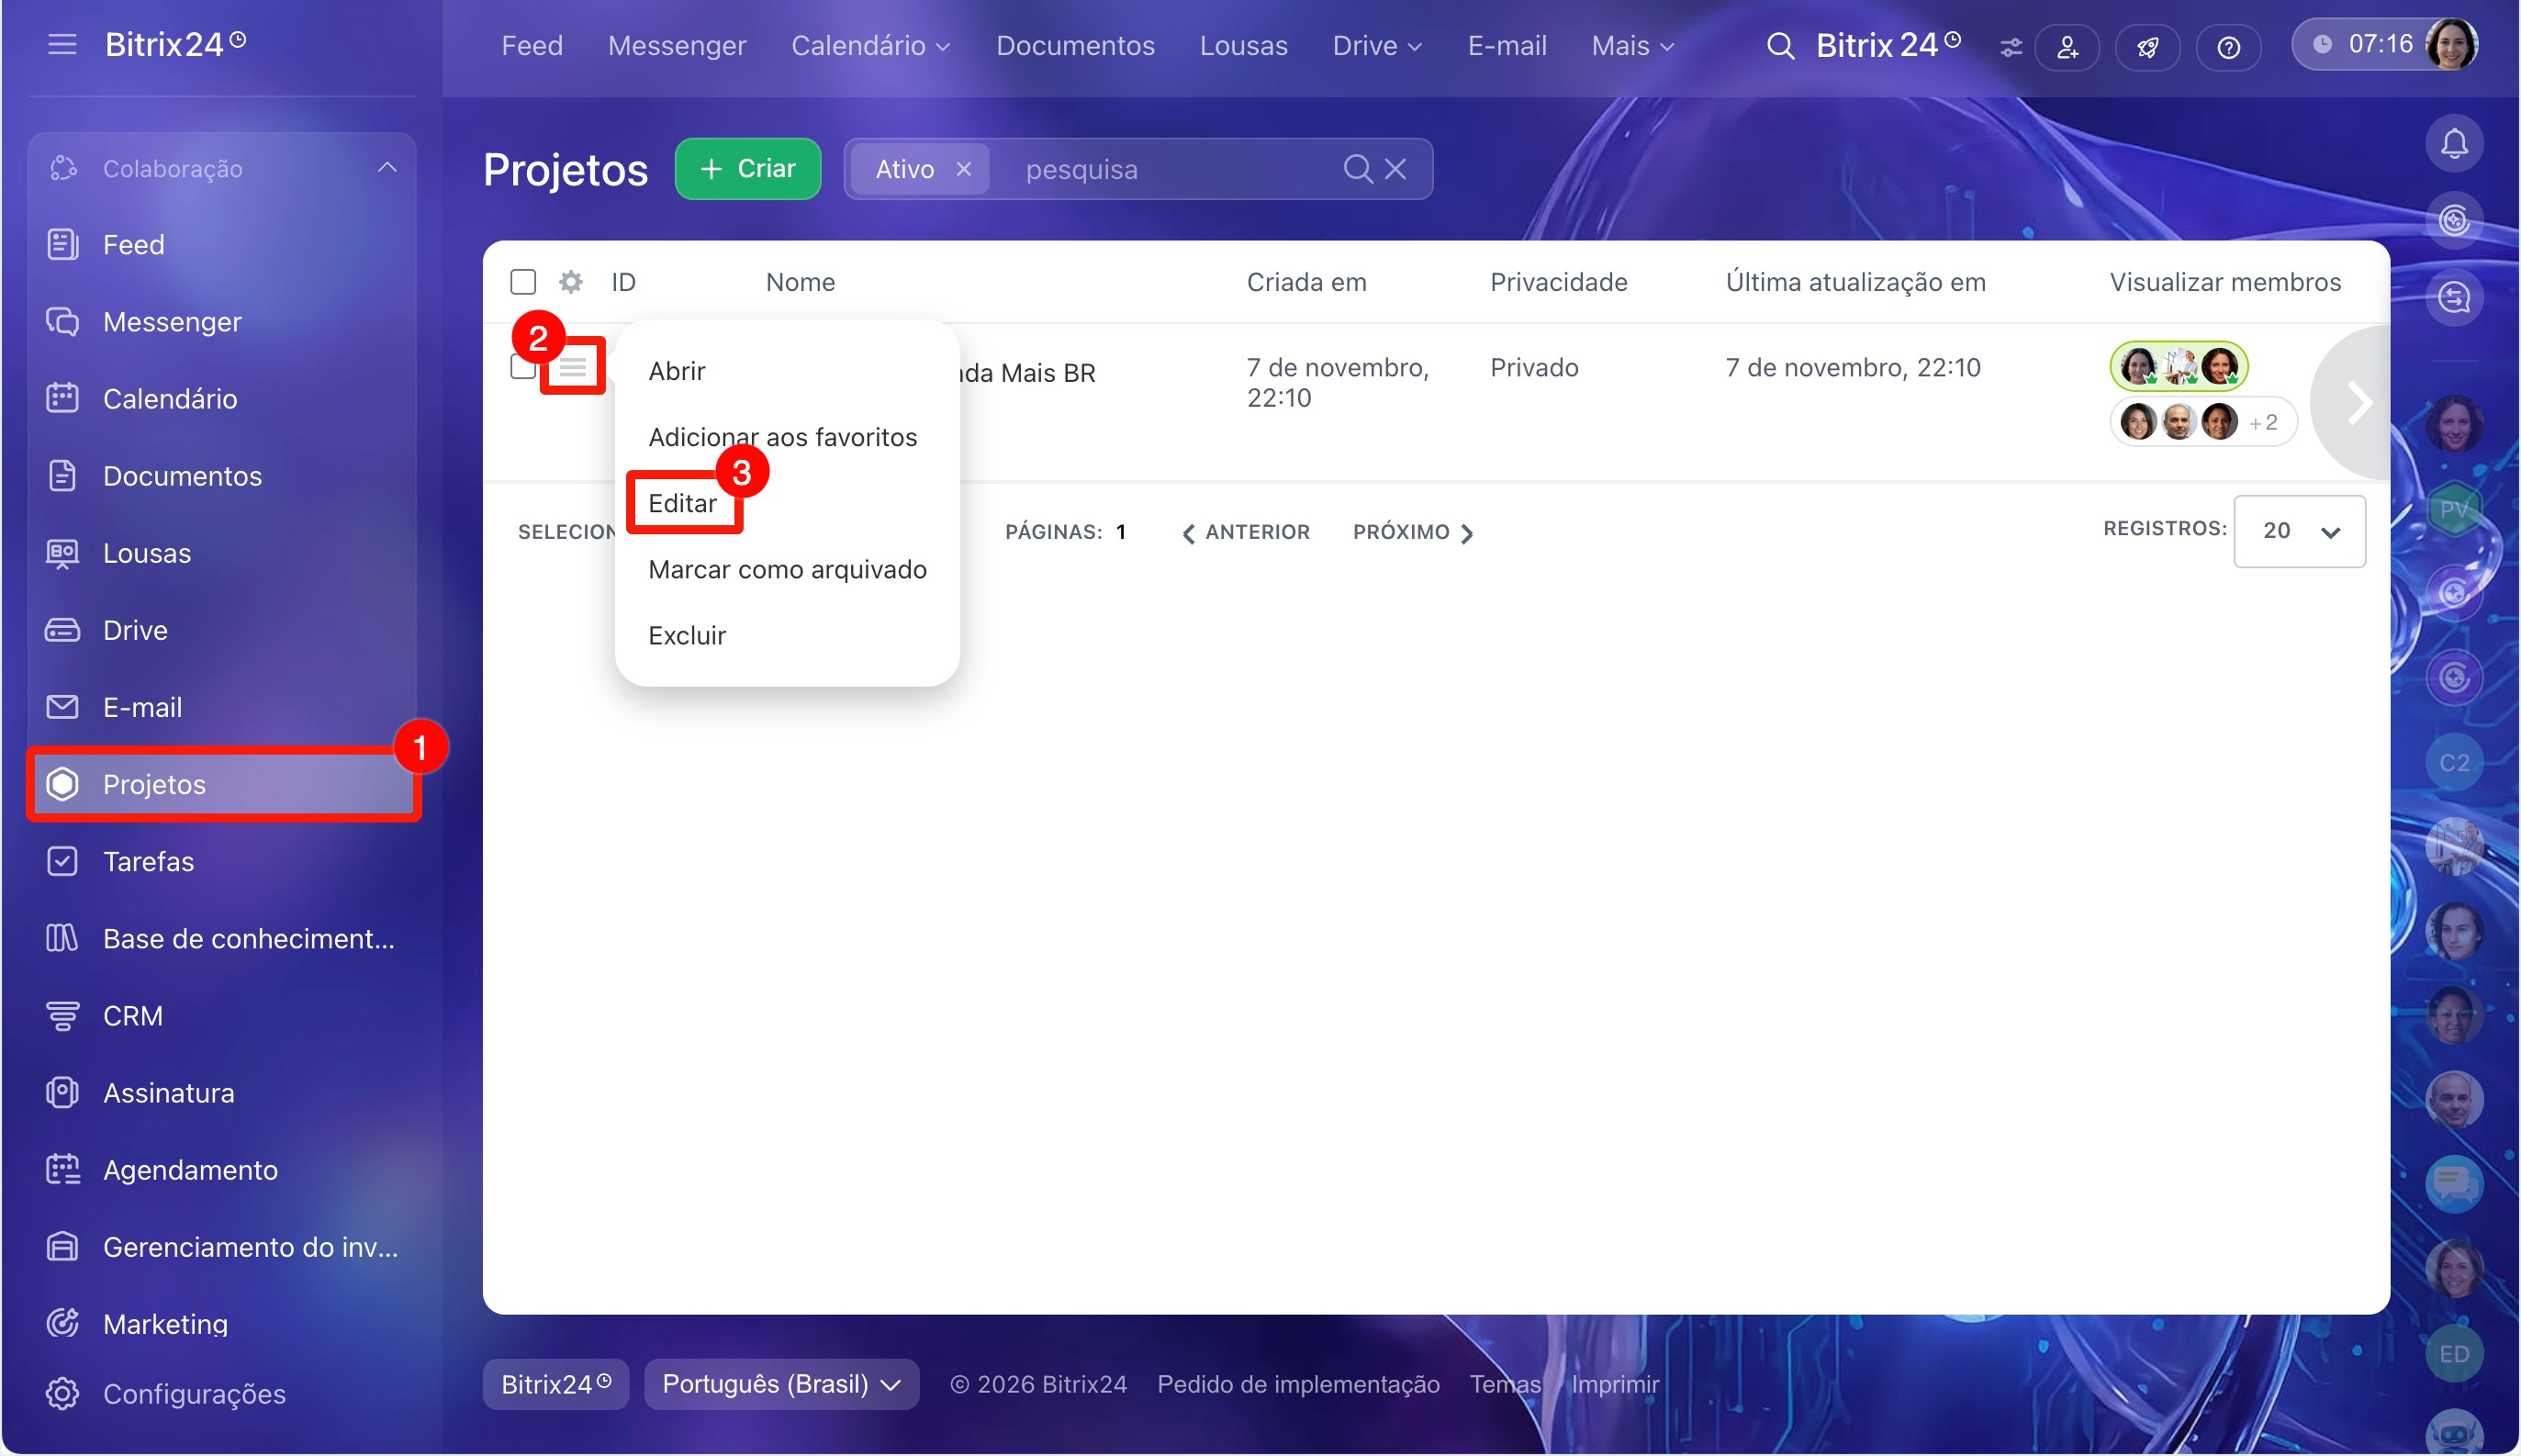The height and width of the screenshot is (1456, 2521).
Task: Click the rocket icon in header
Action: pyautogui.click(x=2147, y=47)
